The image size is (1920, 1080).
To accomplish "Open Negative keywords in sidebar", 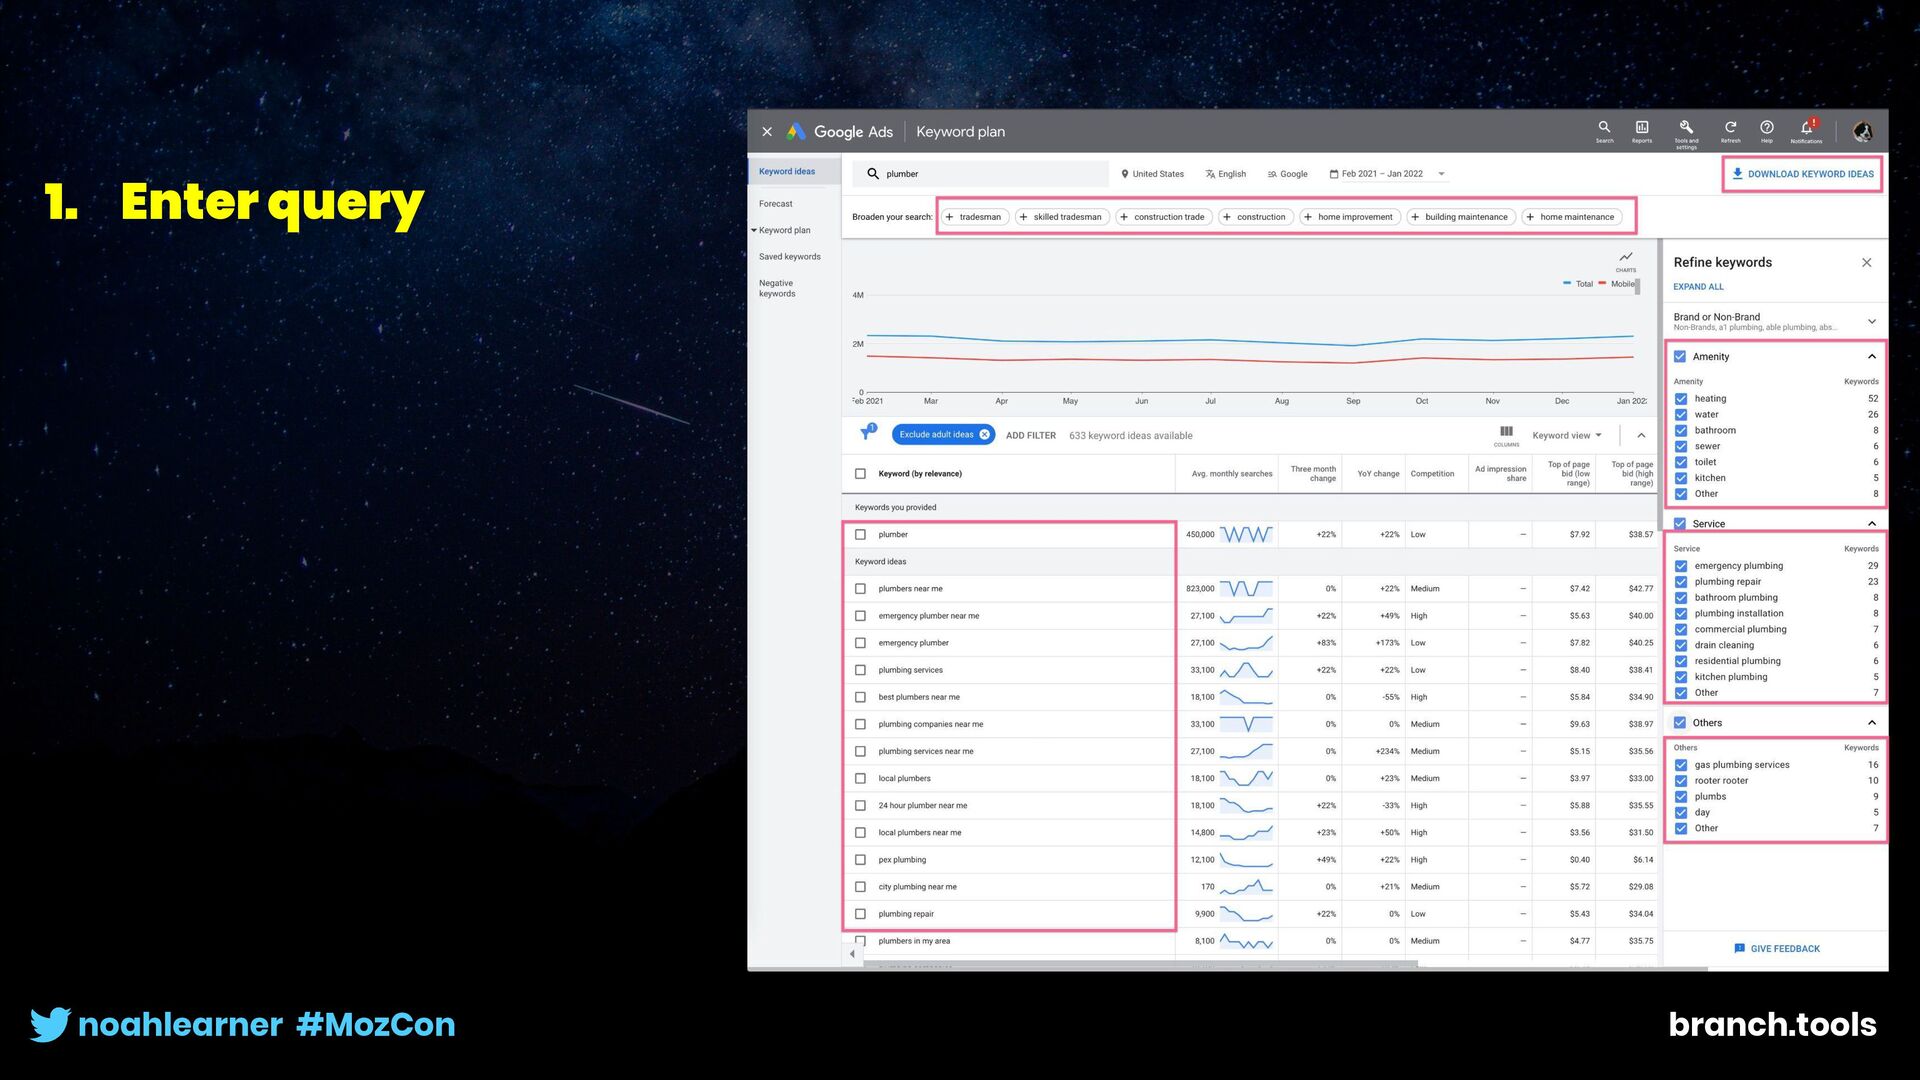I will click(777, 289).
